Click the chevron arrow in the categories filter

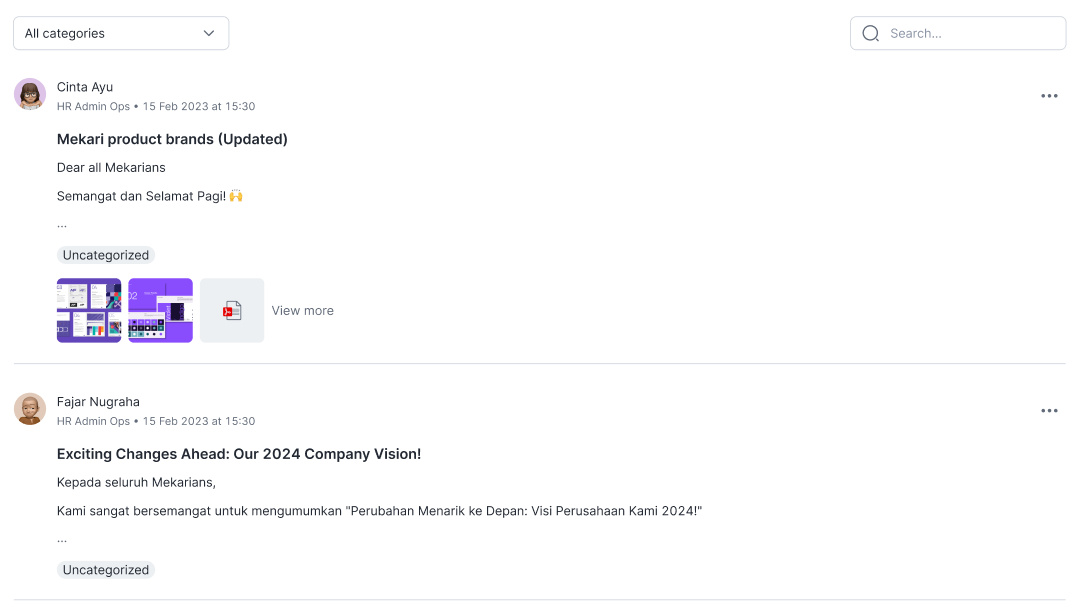(x=209, y=33)
